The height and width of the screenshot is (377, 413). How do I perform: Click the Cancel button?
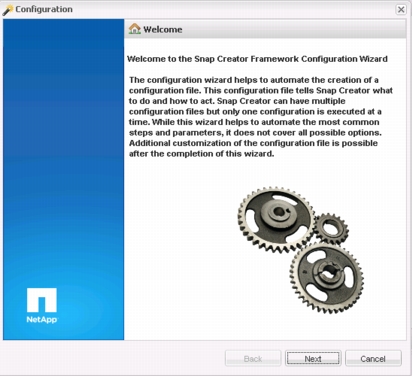point(373,359)
